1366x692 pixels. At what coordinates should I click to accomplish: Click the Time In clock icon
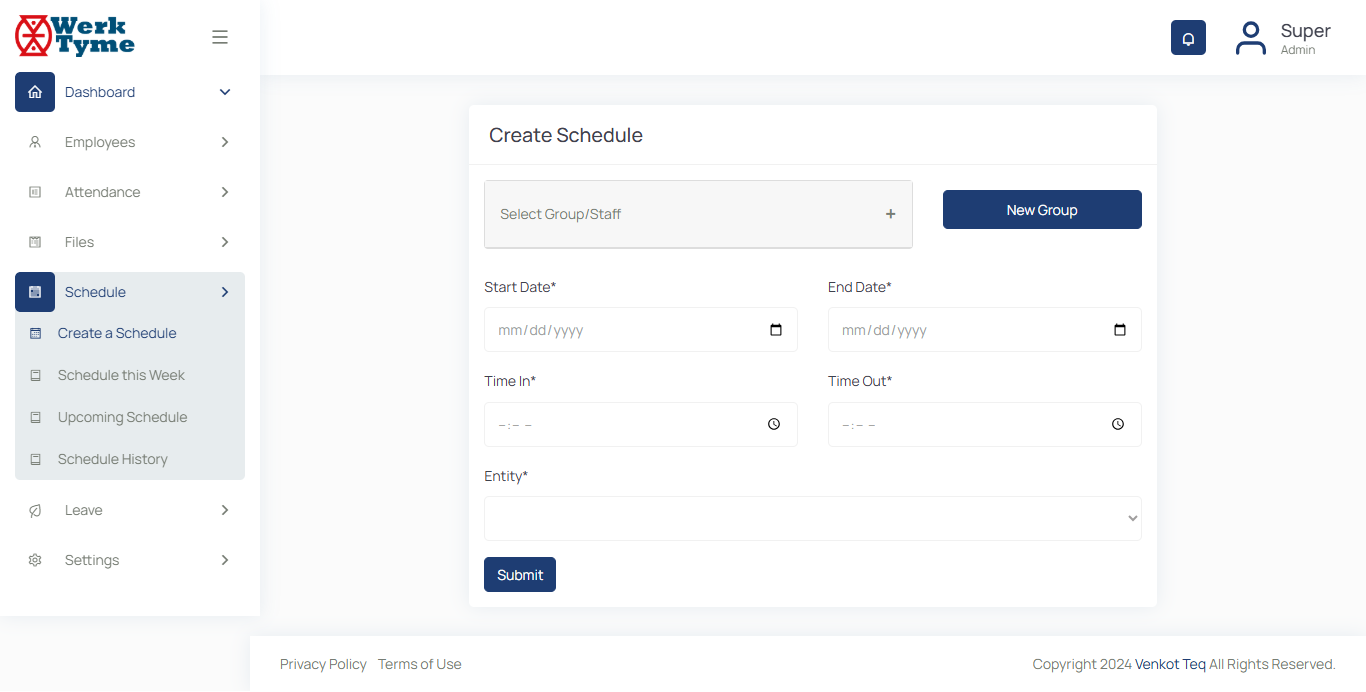[774, 424]
